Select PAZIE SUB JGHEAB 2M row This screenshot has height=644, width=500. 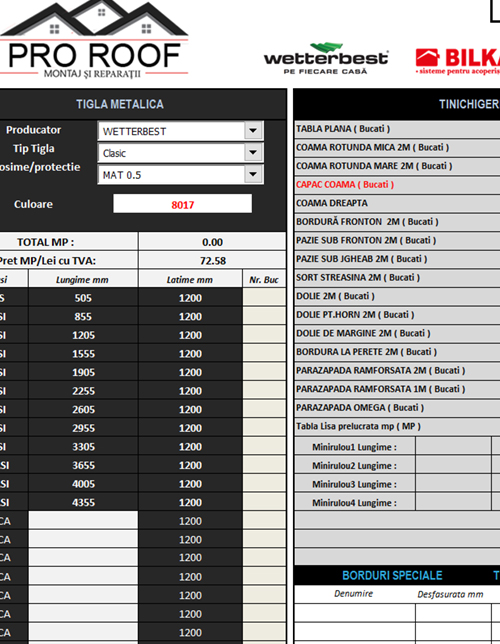coord(397,259)
